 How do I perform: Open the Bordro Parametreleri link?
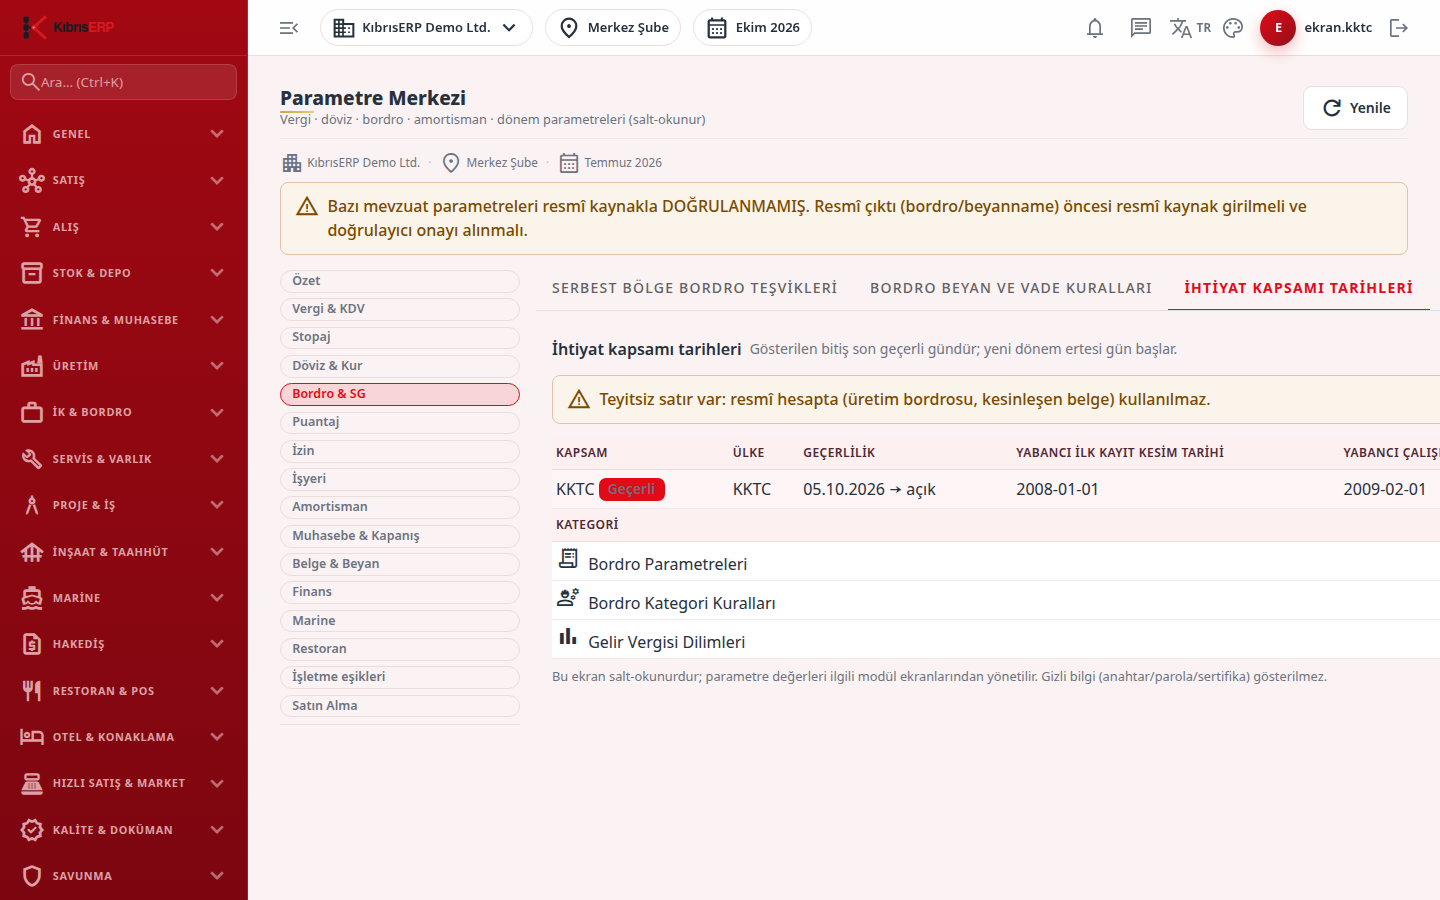(x=668, y=564)
